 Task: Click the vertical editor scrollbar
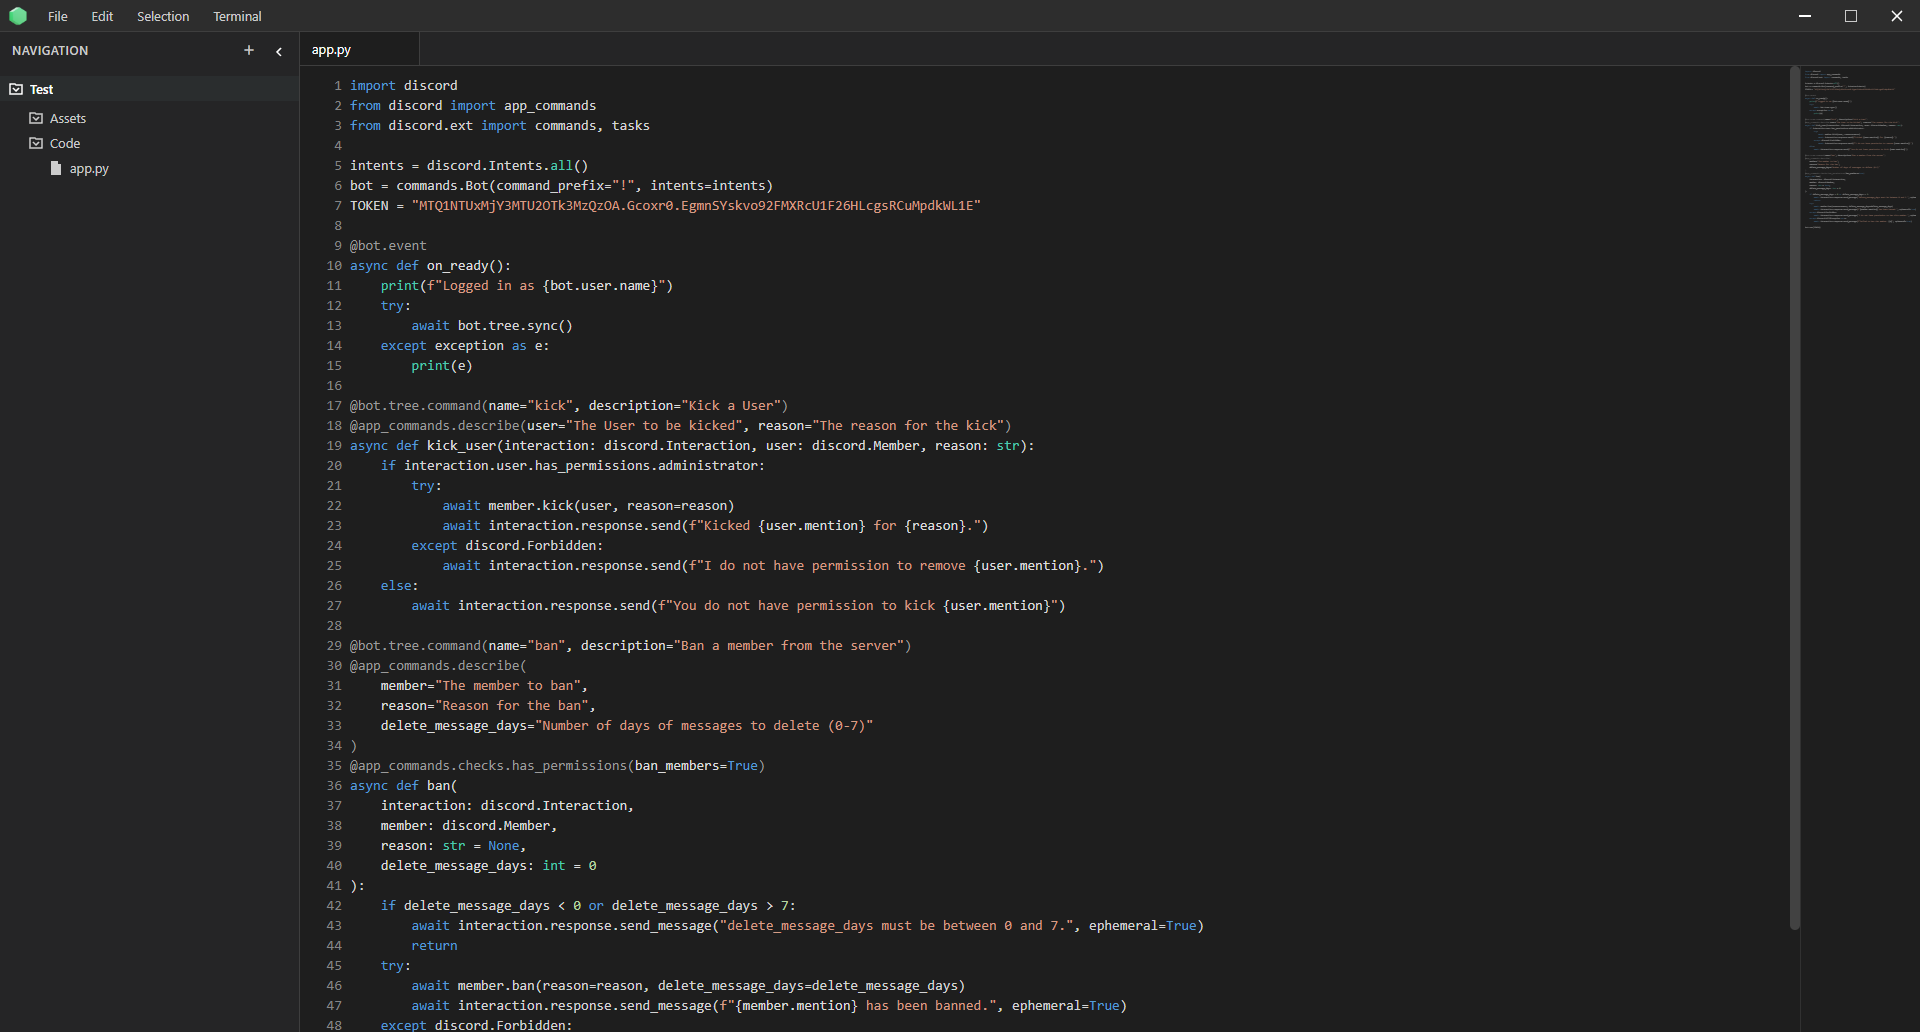point(1794,500)
